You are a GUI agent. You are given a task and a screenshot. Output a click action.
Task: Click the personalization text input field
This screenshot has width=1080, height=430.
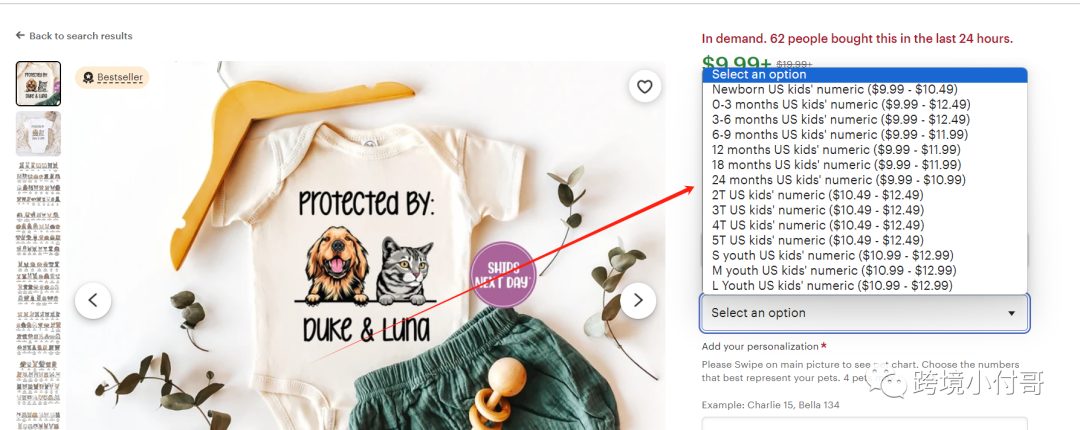[x=864, y=423]
